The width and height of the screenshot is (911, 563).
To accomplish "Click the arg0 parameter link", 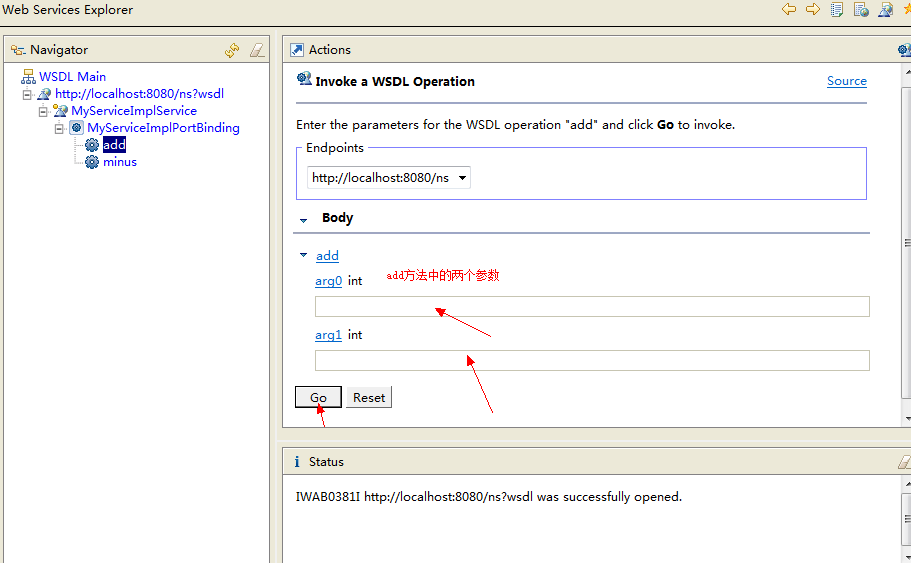I will 328,281.
